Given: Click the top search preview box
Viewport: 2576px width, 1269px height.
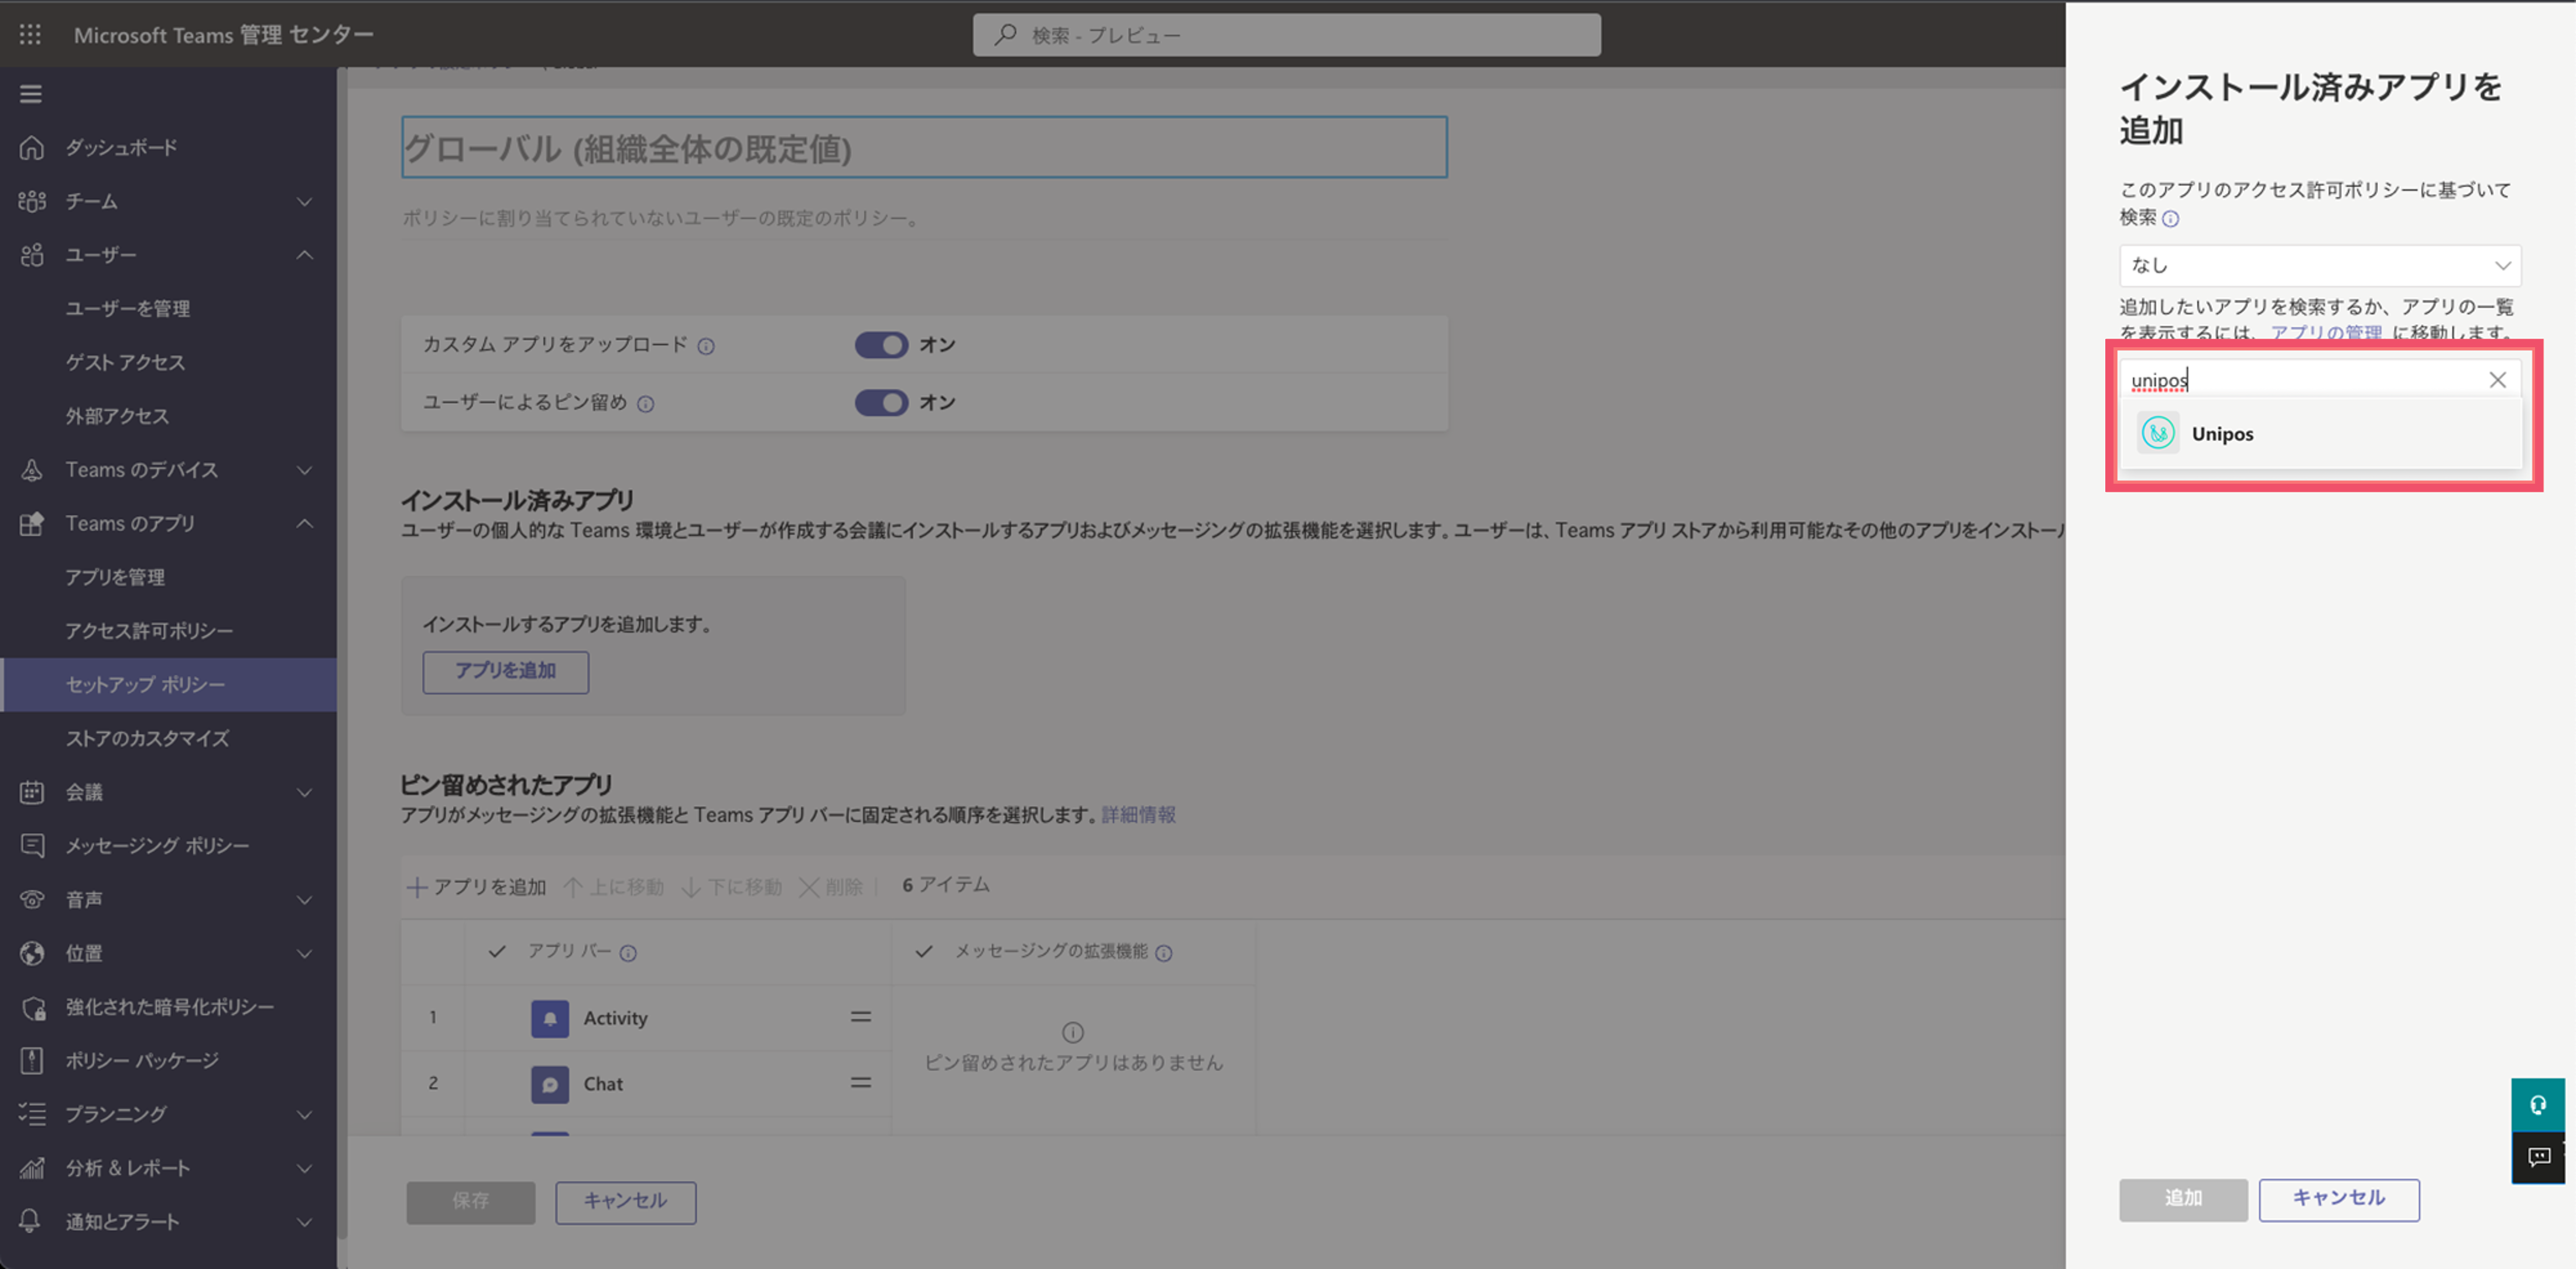Looking at the screenshot, I should [x=1287, y=35].
